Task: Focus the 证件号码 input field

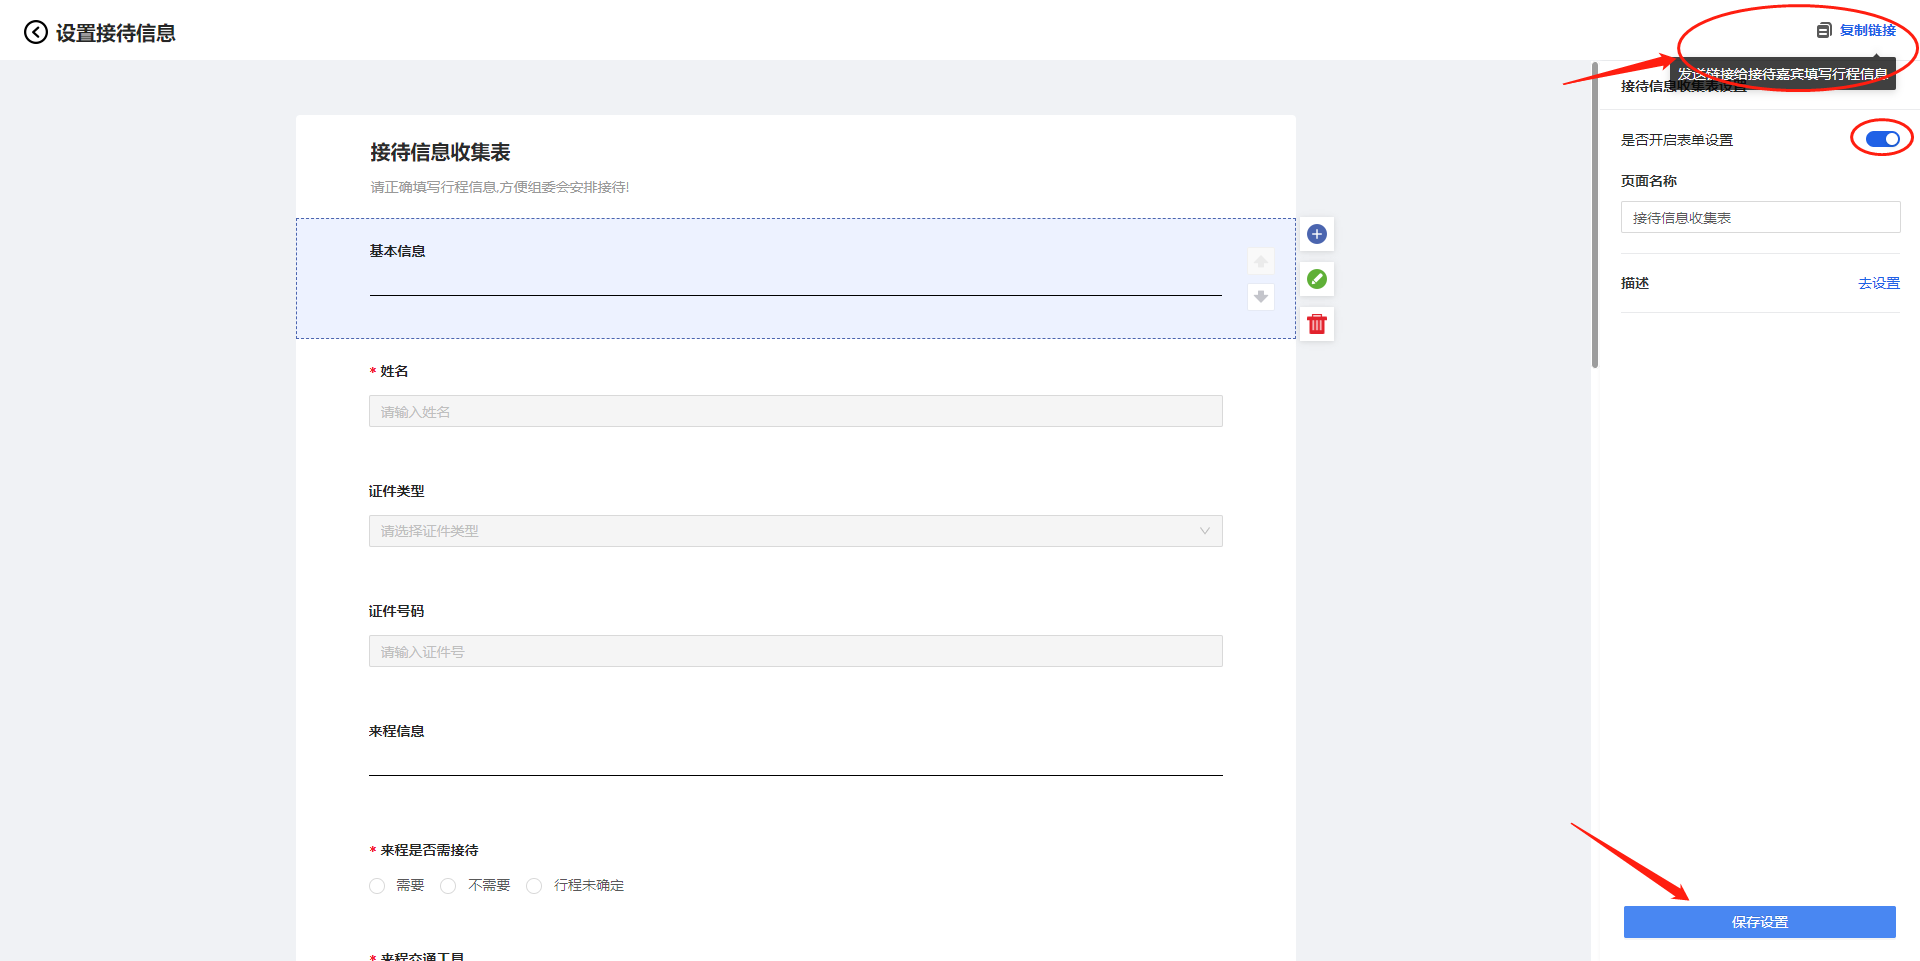Action: point(795,652)
